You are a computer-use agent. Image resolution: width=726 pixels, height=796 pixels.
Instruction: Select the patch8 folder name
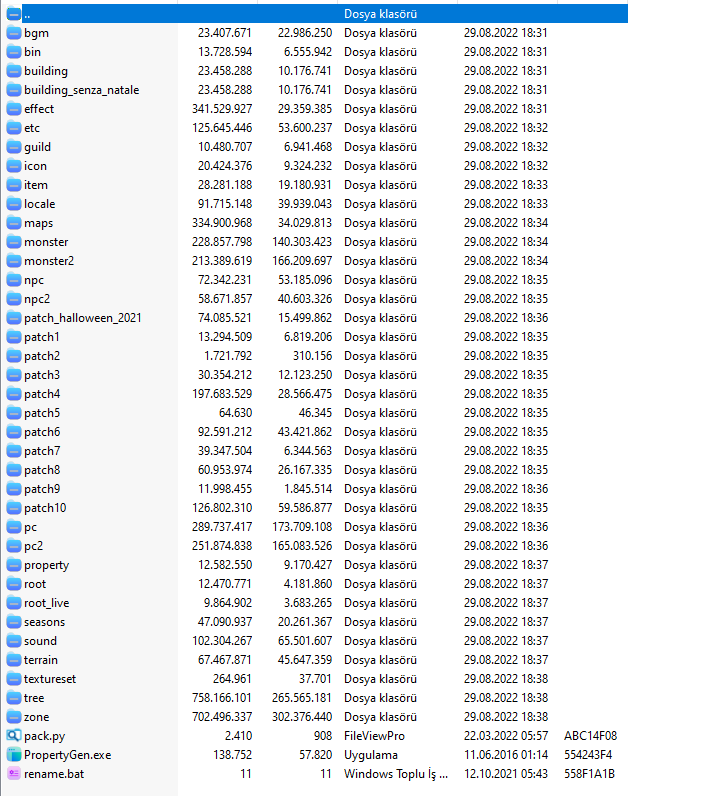click(42, 470)
